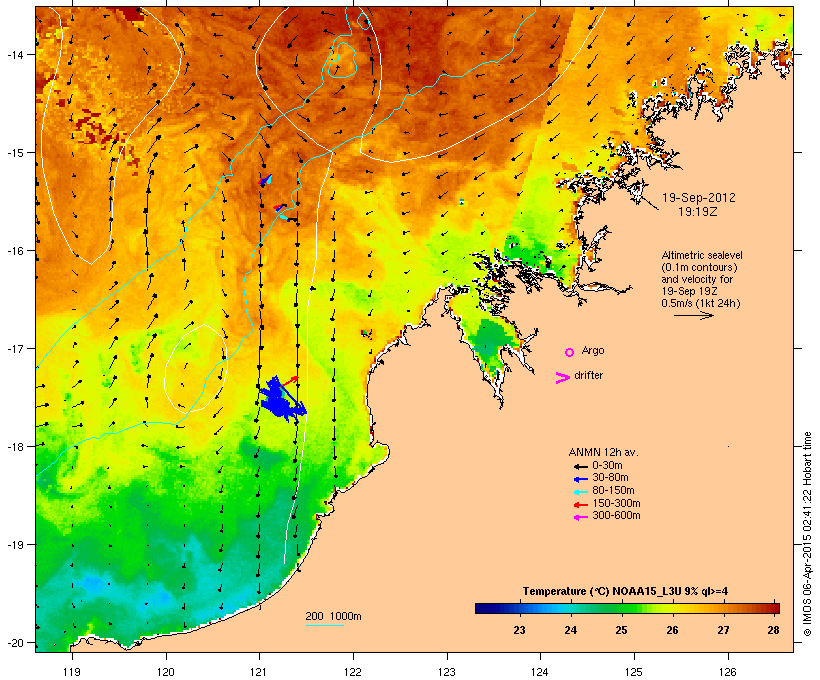Viewport: 820px width, 680px height.
Task: Click the dark blue end of temperature colorbar
Action: pos(484,608)
